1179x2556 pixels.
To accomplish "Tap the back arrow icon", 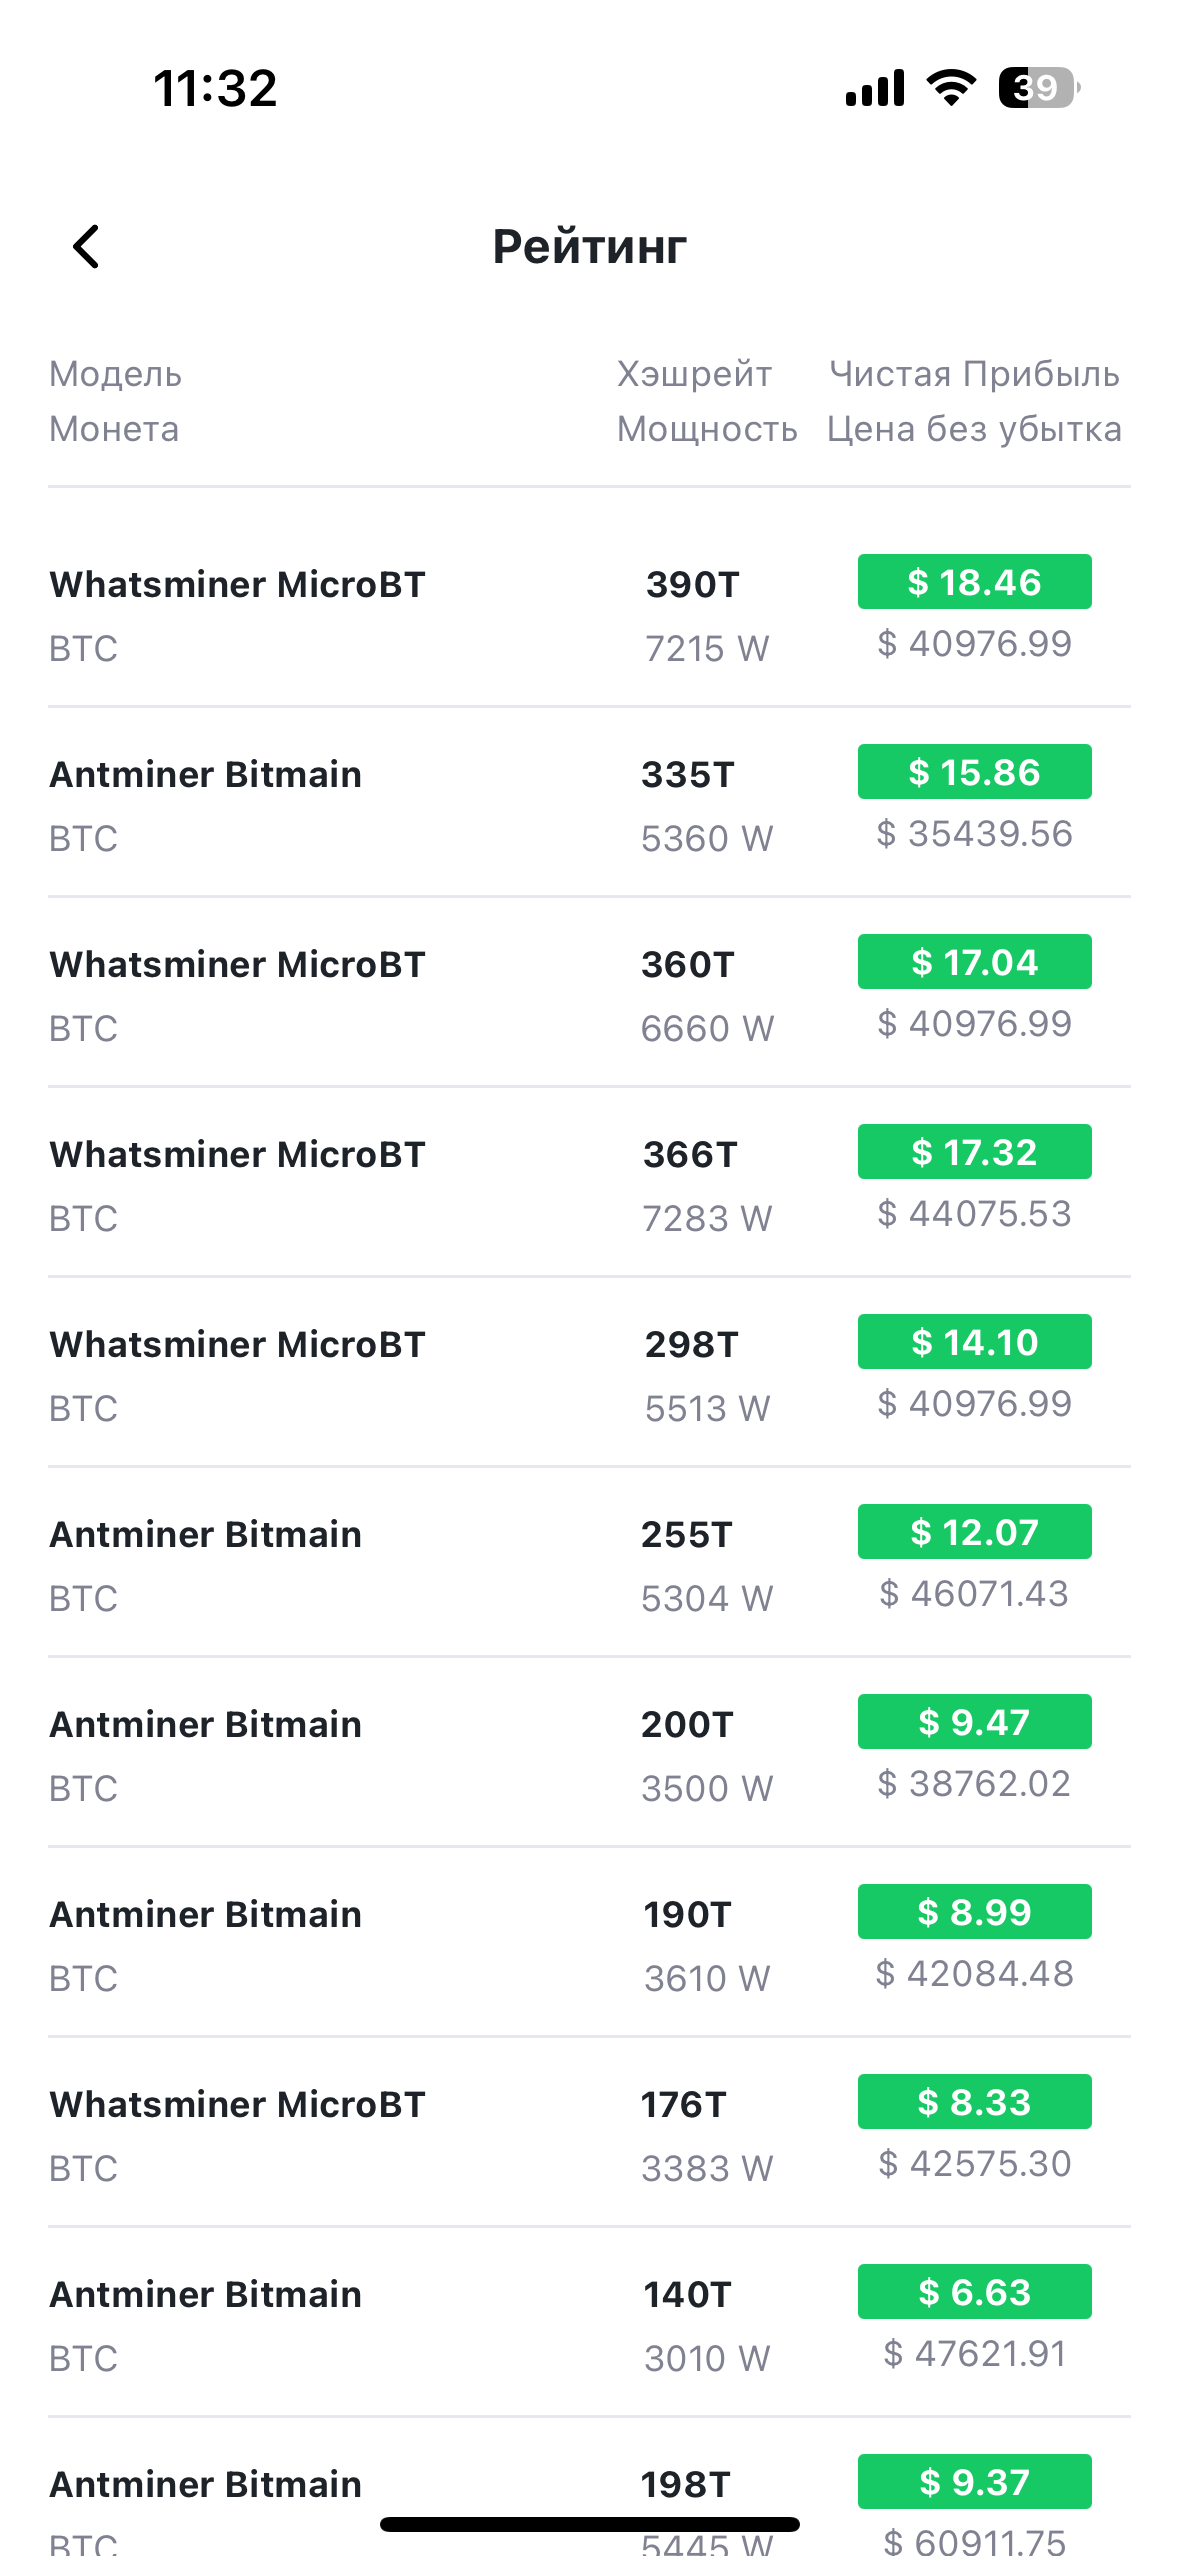I will (x=87, y=246).
